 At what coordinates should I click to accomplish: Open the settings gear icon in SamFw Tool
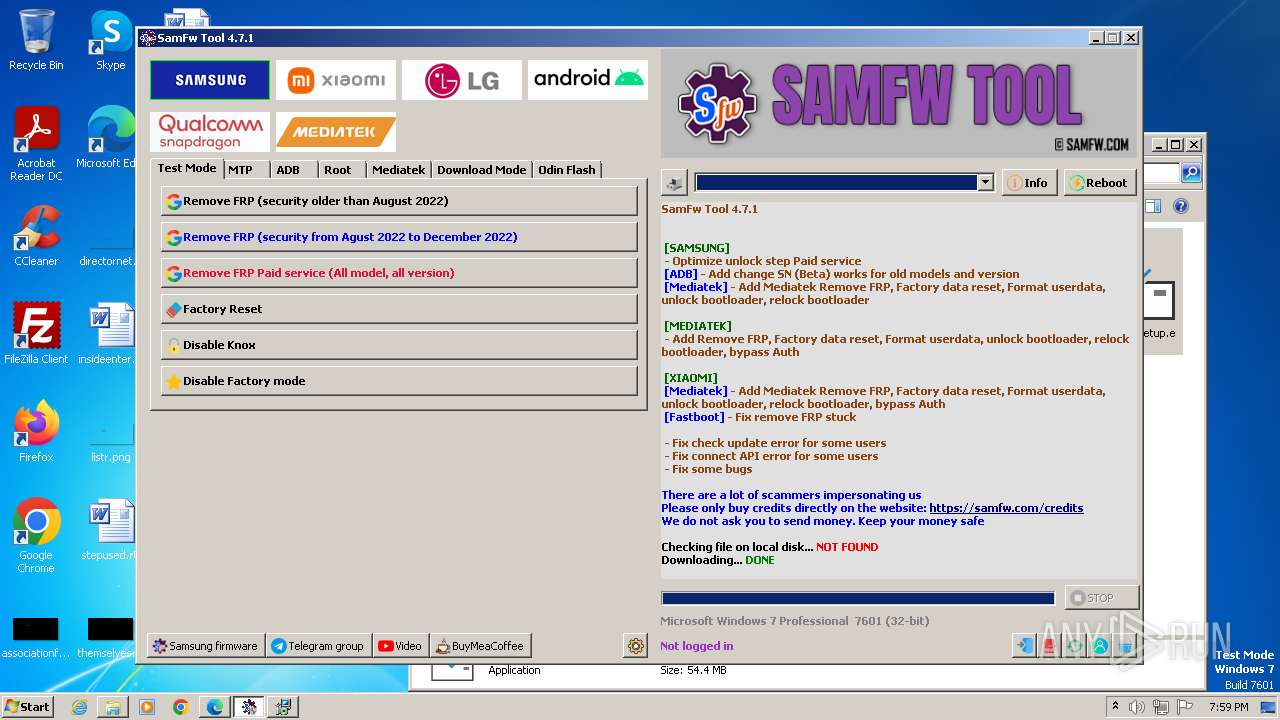[x=636, y=646]
